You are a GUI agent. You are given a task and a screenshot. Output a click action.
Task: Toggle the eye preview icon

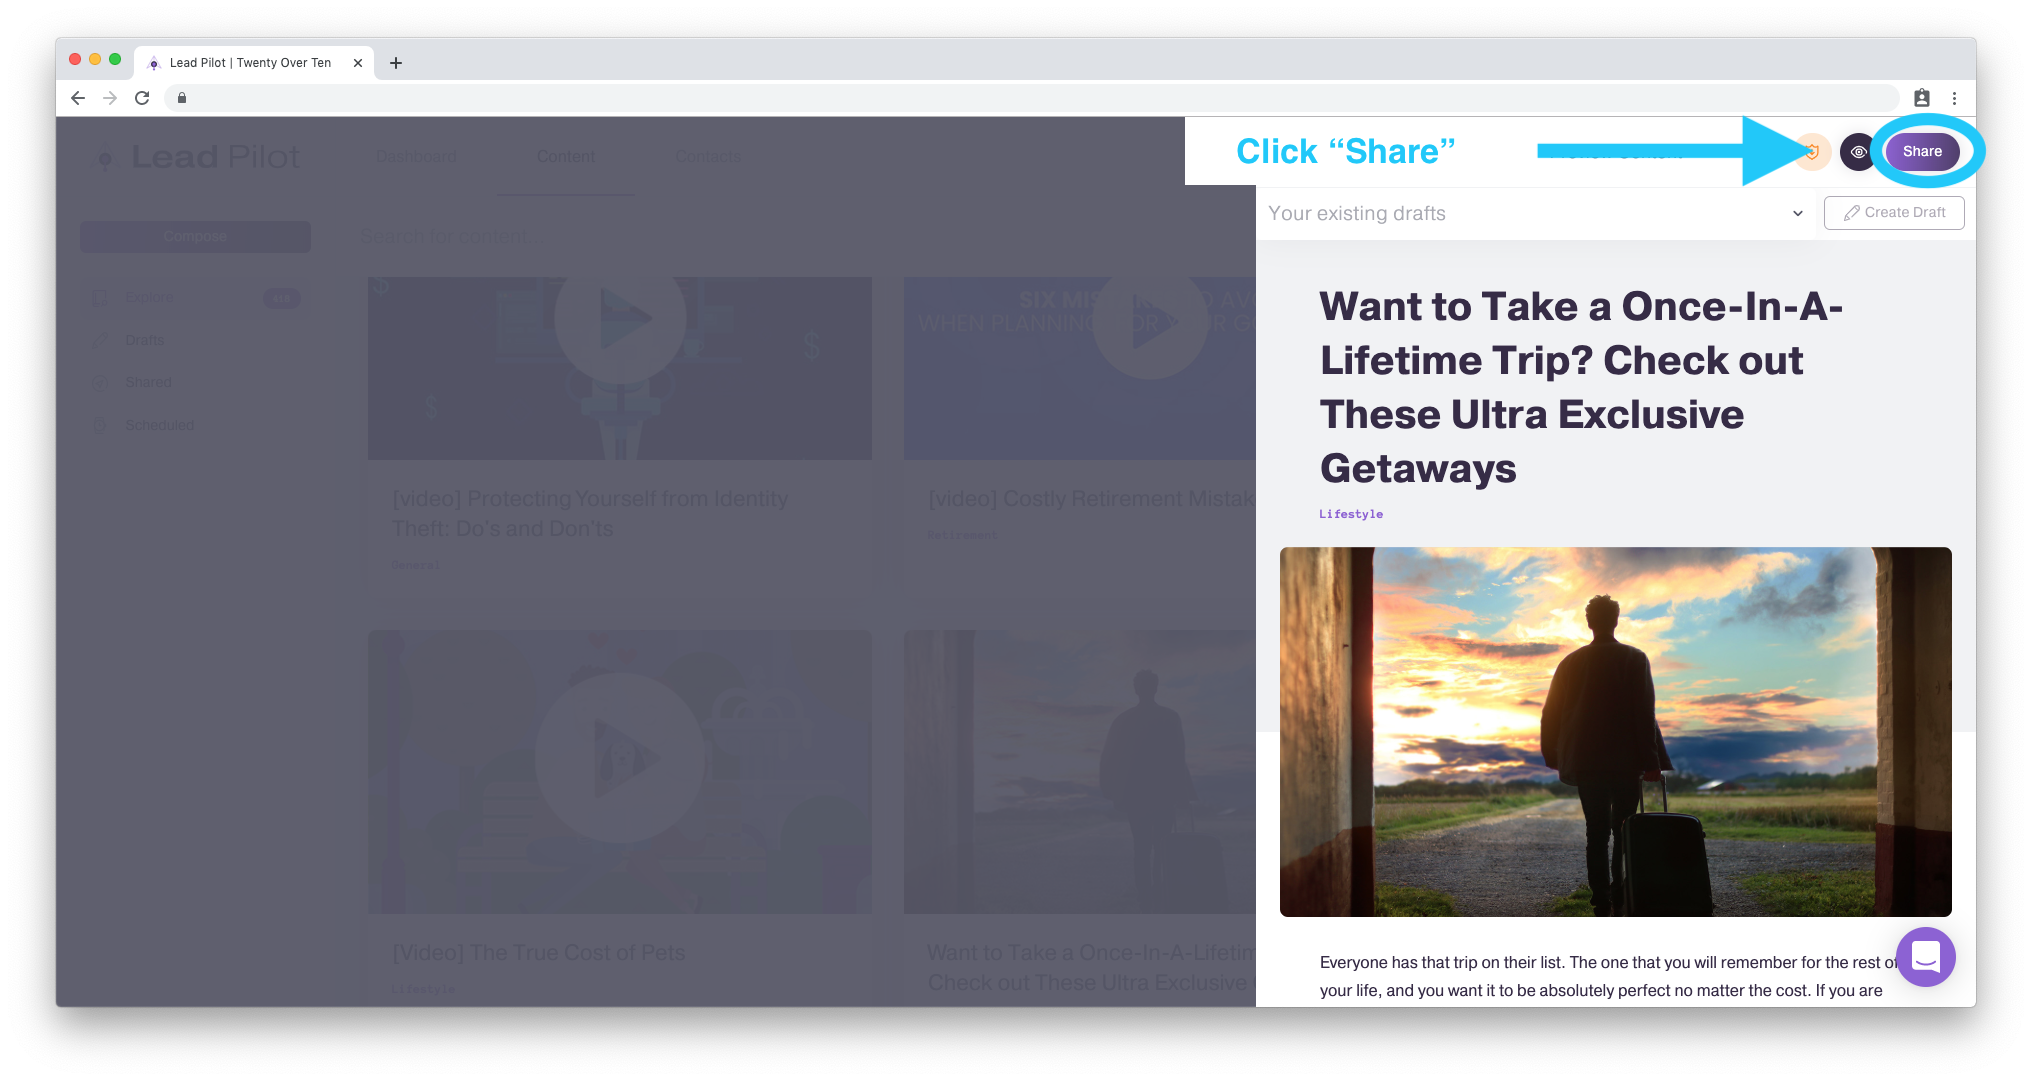click(x=1858, y=152)
